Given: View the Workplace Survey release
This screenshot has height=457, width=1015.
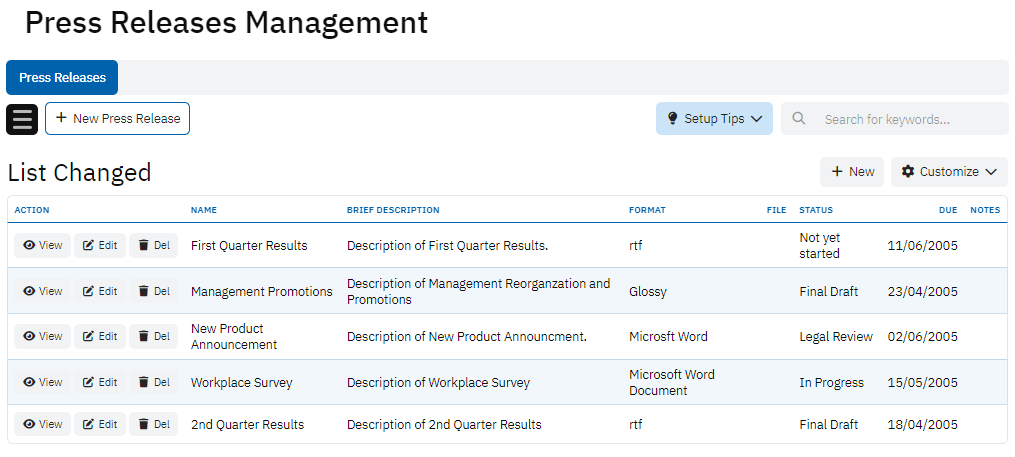Looking at the screenshot, I should pyautogui.click(x=43, y=382).
